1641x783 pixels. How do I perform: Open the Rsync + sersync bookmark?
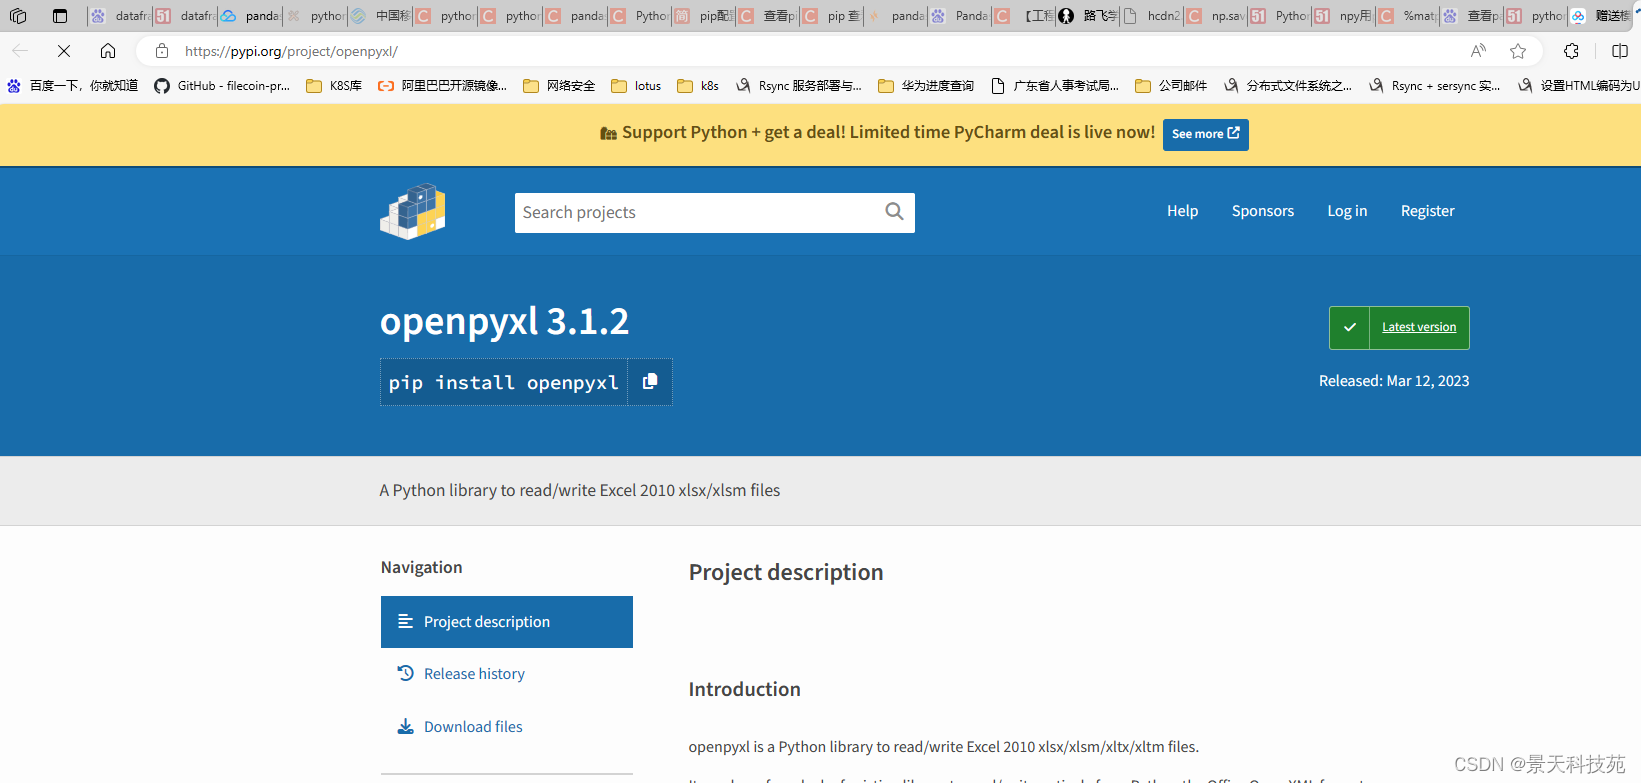(1435, 86)
